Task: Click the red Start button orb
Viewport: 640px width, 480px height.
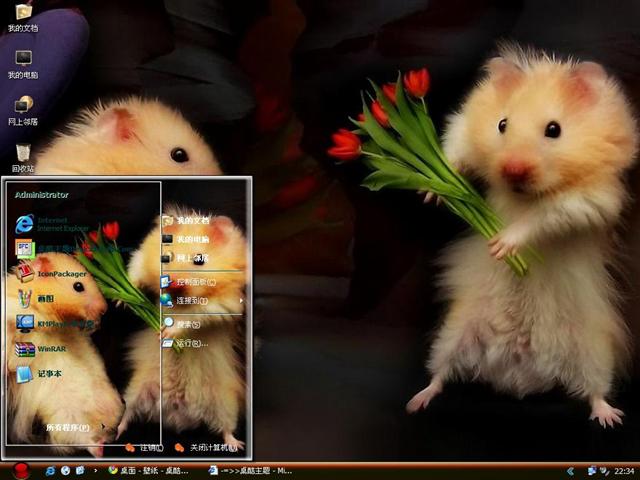Action: [19, 469]
